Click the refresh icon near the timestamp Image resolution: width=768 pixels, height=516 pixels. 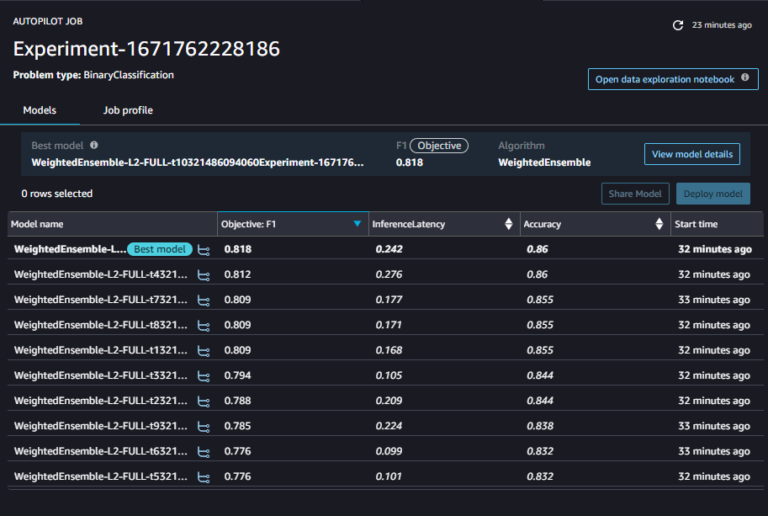pyautogui.click(x=678, y=25)
